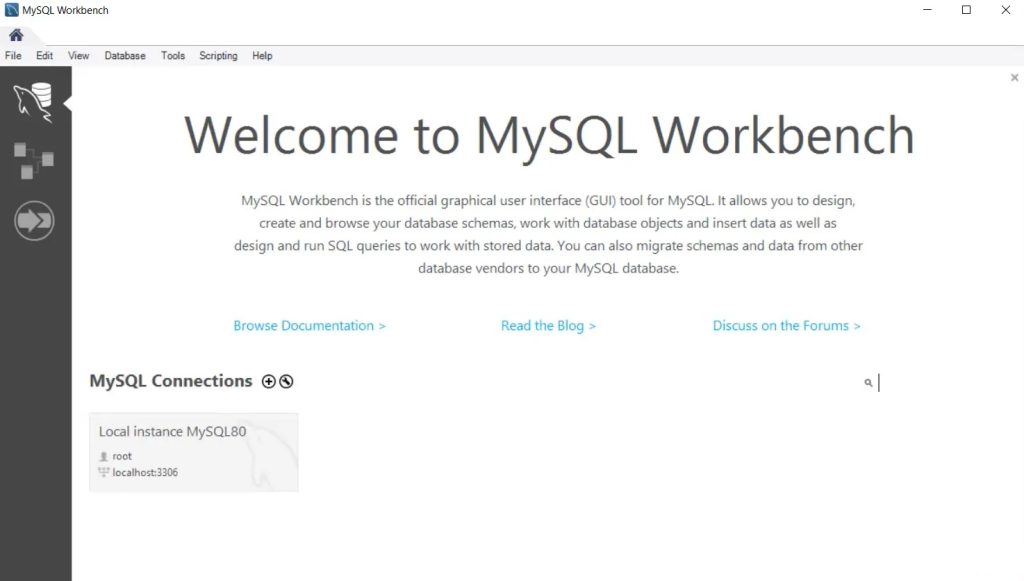Add a new MySQL connection with the plus icon
Viewport: 1024px width, 581px height.
[268, 381]
